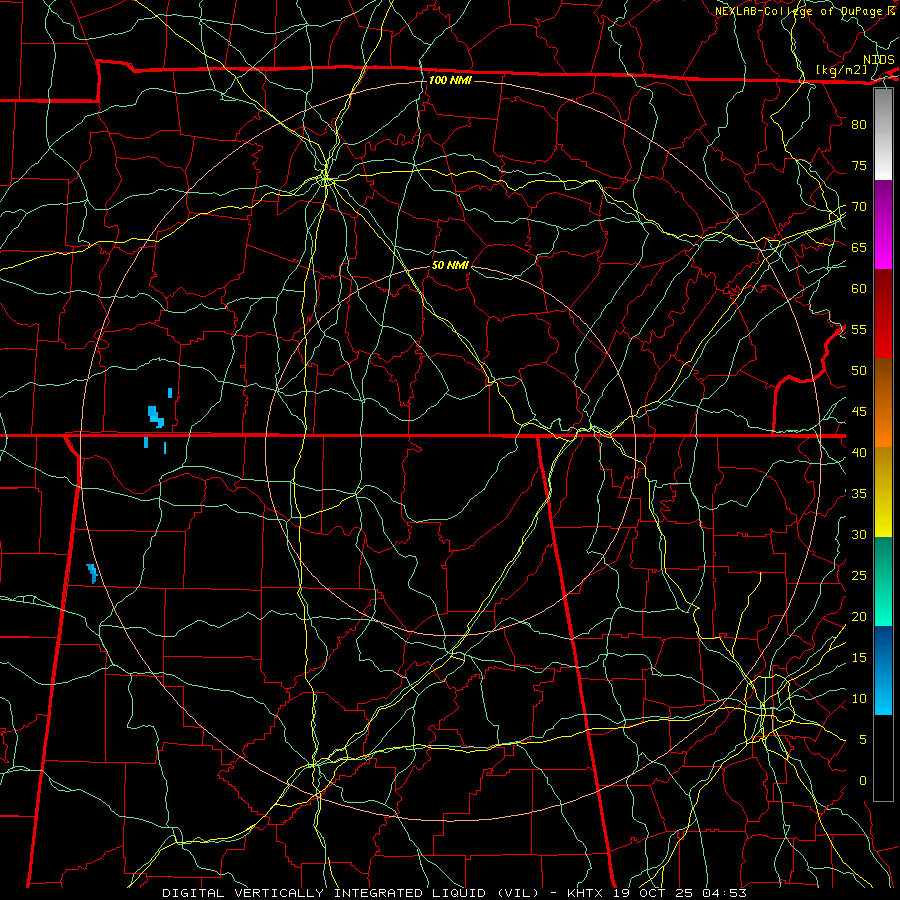Click the 40 value on the color scale
The height and width of the screenshot is (900, 900).
tap(859, 452)
